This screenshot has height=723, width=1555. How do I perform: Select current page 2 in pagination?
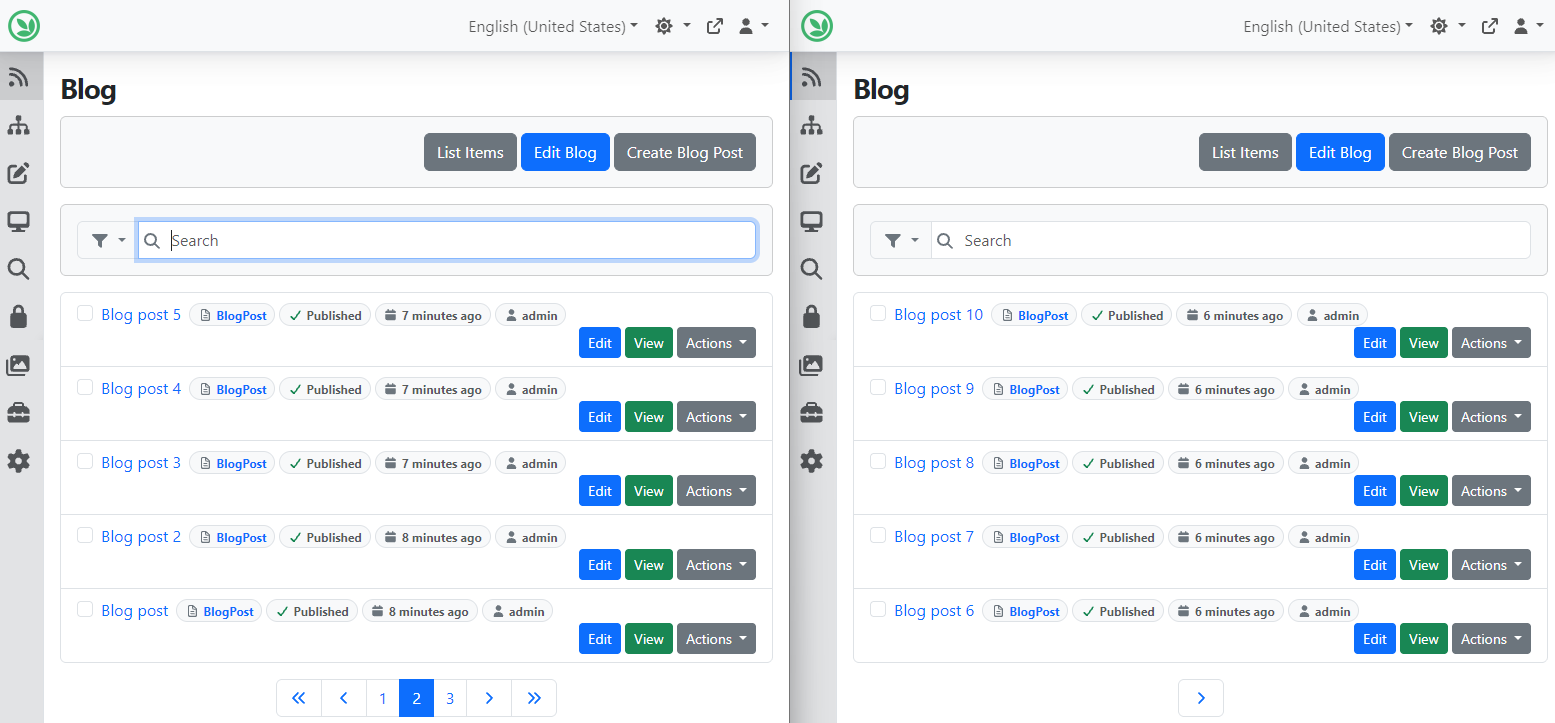[416, 698]
